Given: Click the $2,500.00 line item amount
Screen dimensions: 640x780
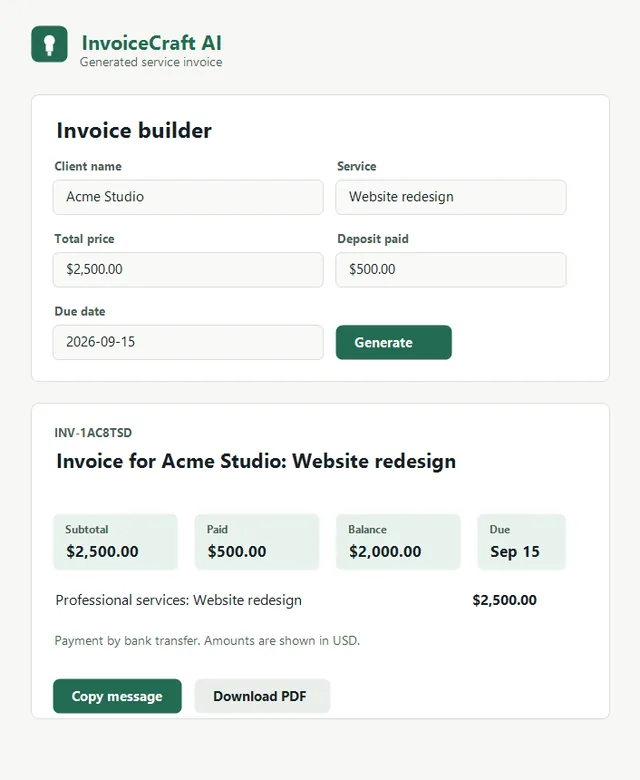Looking at the screenshot, I should point(504,600).
